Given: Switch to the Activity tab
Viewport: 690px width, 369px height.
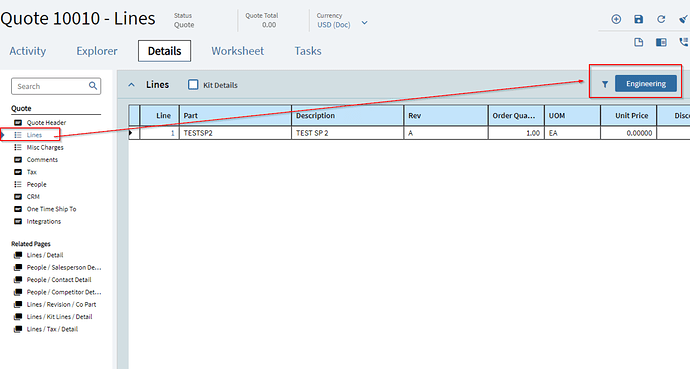Looking at the screenshot, I should click(28, 51).
